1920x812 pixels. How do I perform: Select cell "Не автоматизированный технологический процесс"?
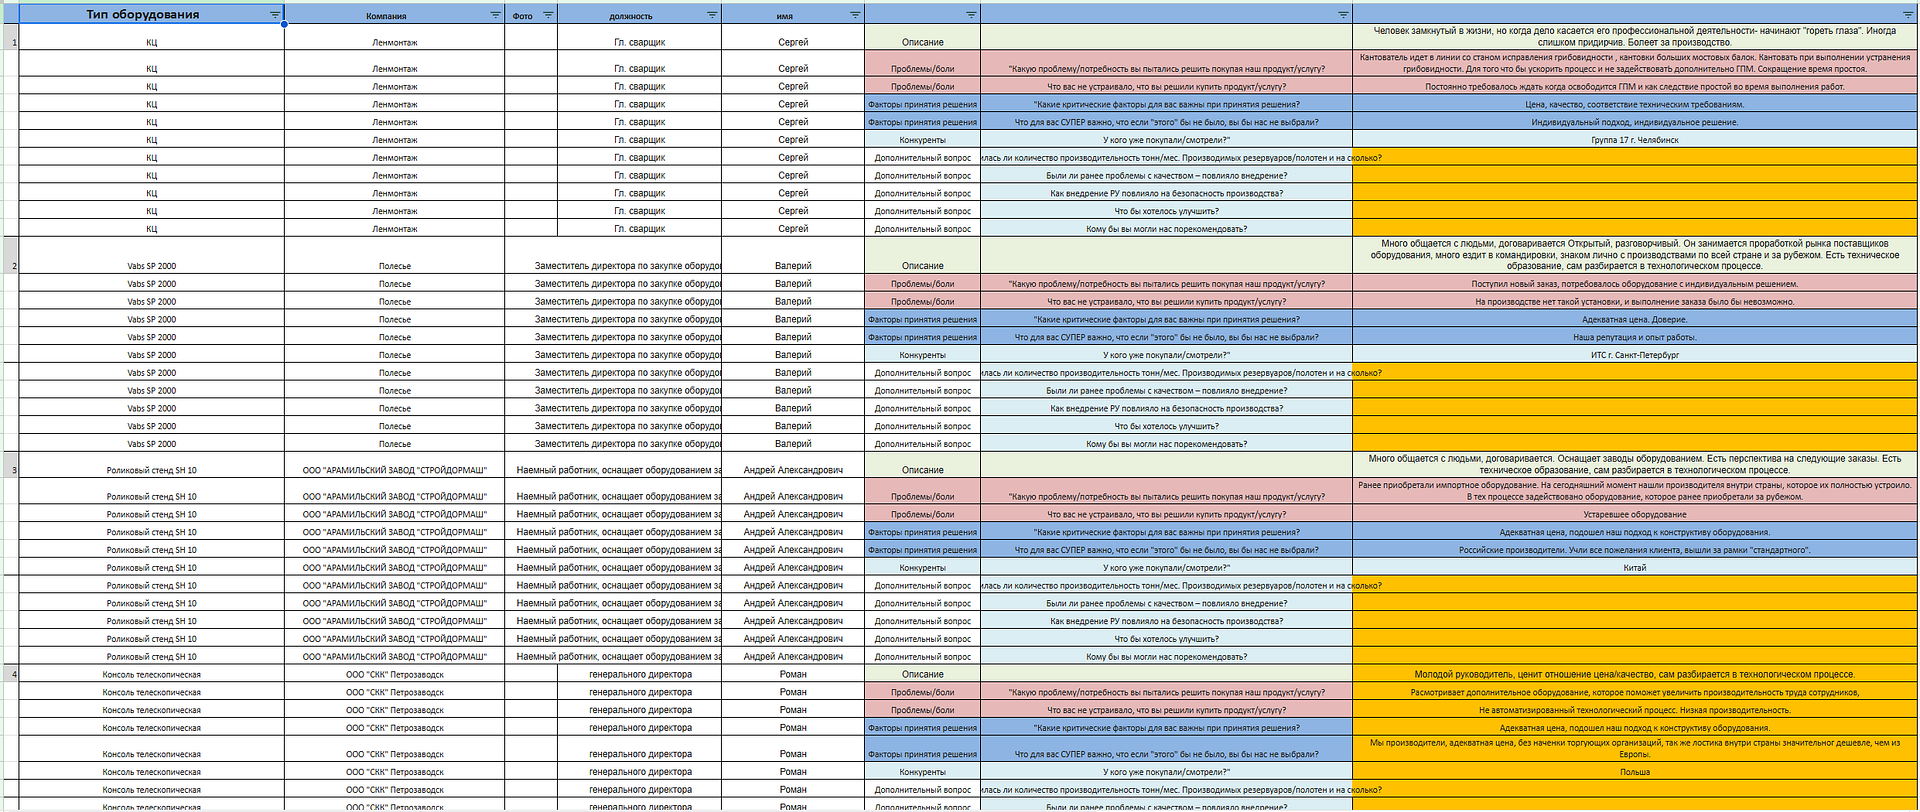coord(1635,710)
